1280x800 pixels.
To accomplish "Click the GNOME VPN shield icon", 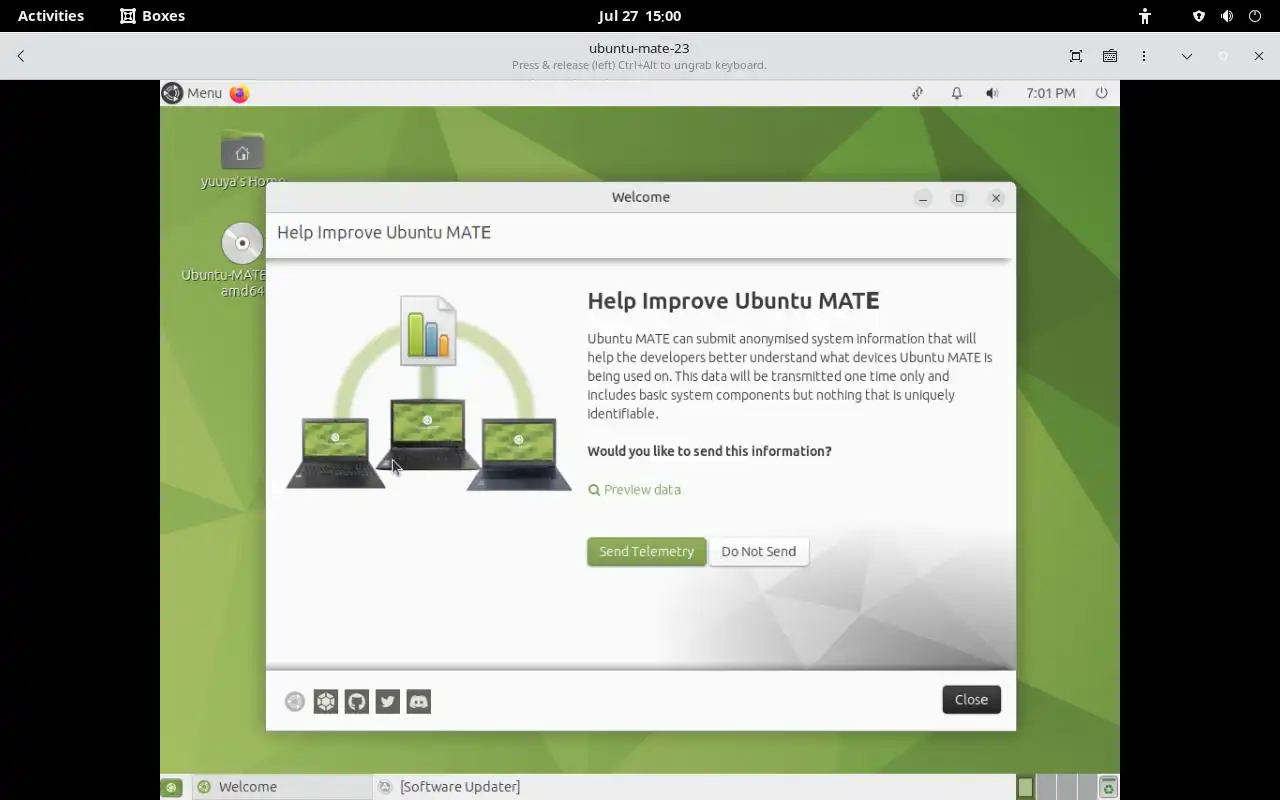I will 1199,16.
